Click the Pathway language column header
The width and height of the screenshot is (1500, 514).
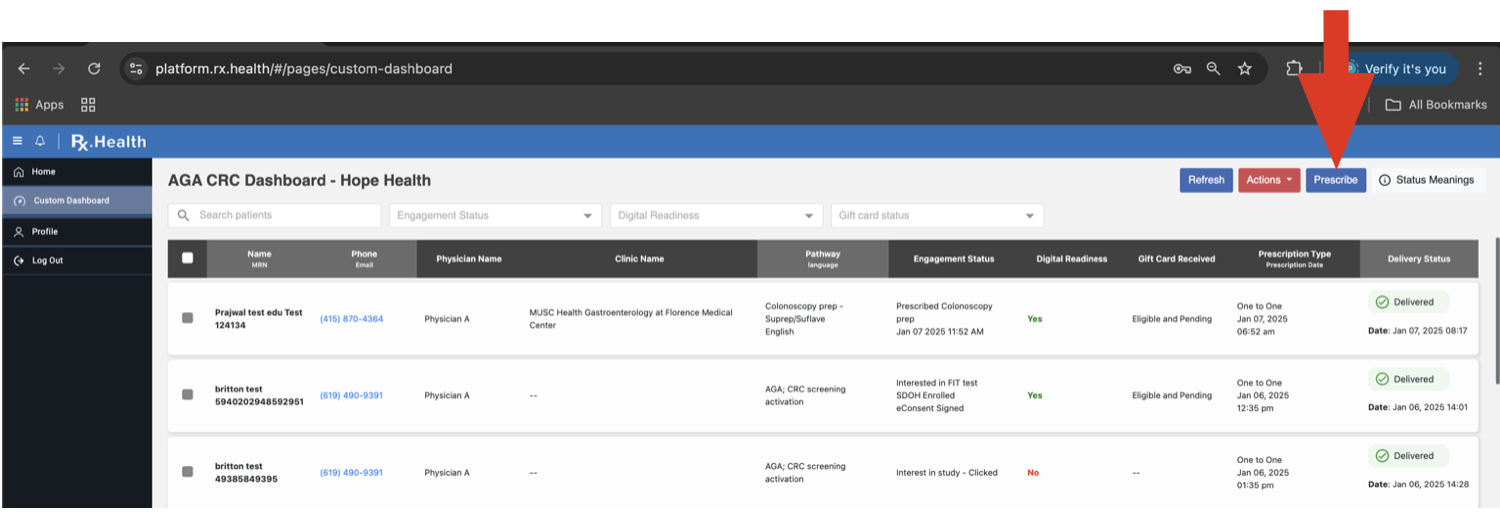point(823,258)
